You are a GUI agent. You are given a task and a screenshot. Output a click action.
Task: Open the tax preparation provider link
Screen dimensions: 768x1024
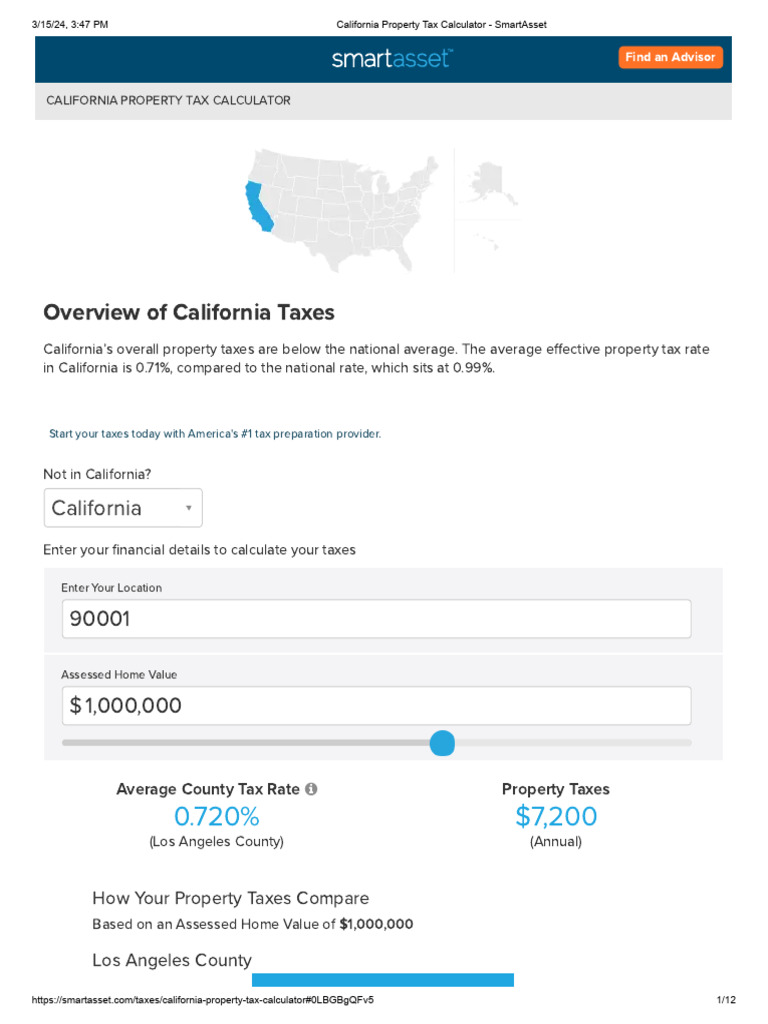coord(215,434)
